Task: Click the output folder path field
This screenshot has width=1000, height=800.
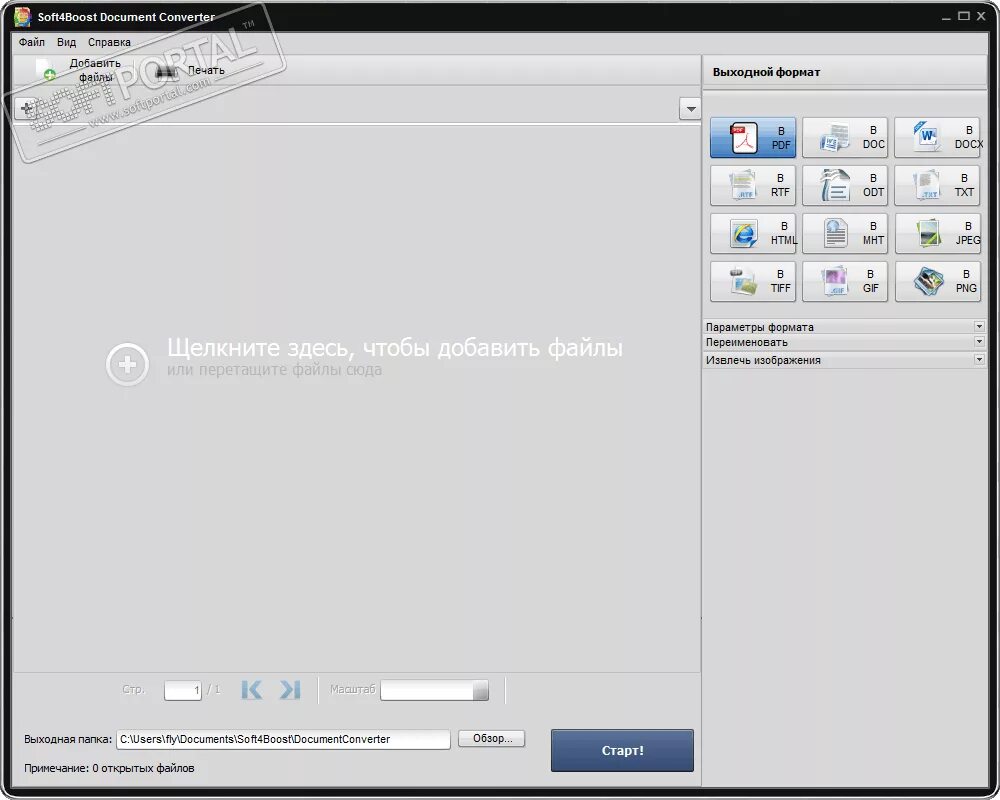Action: [x=283, y=739]
